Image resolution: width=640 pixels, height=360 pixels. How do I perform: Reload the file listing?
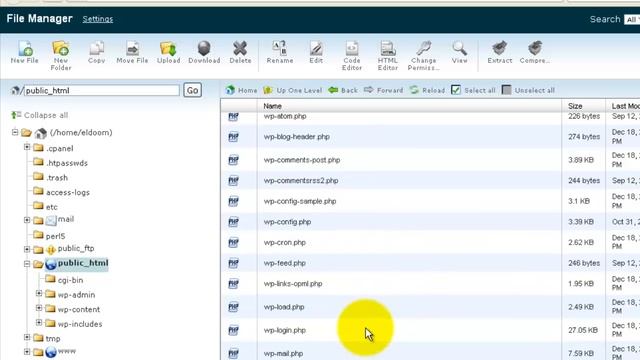427,90
